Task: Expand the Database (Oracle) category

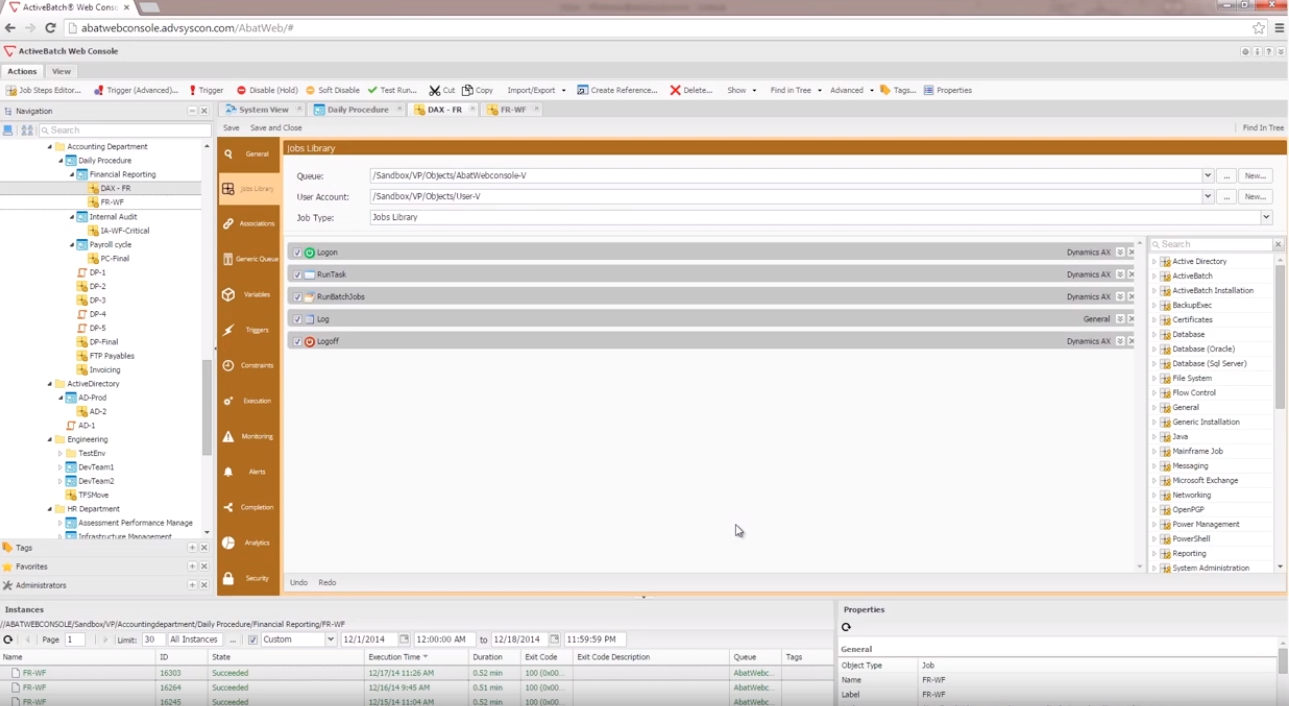Action: click(1152, 348)
